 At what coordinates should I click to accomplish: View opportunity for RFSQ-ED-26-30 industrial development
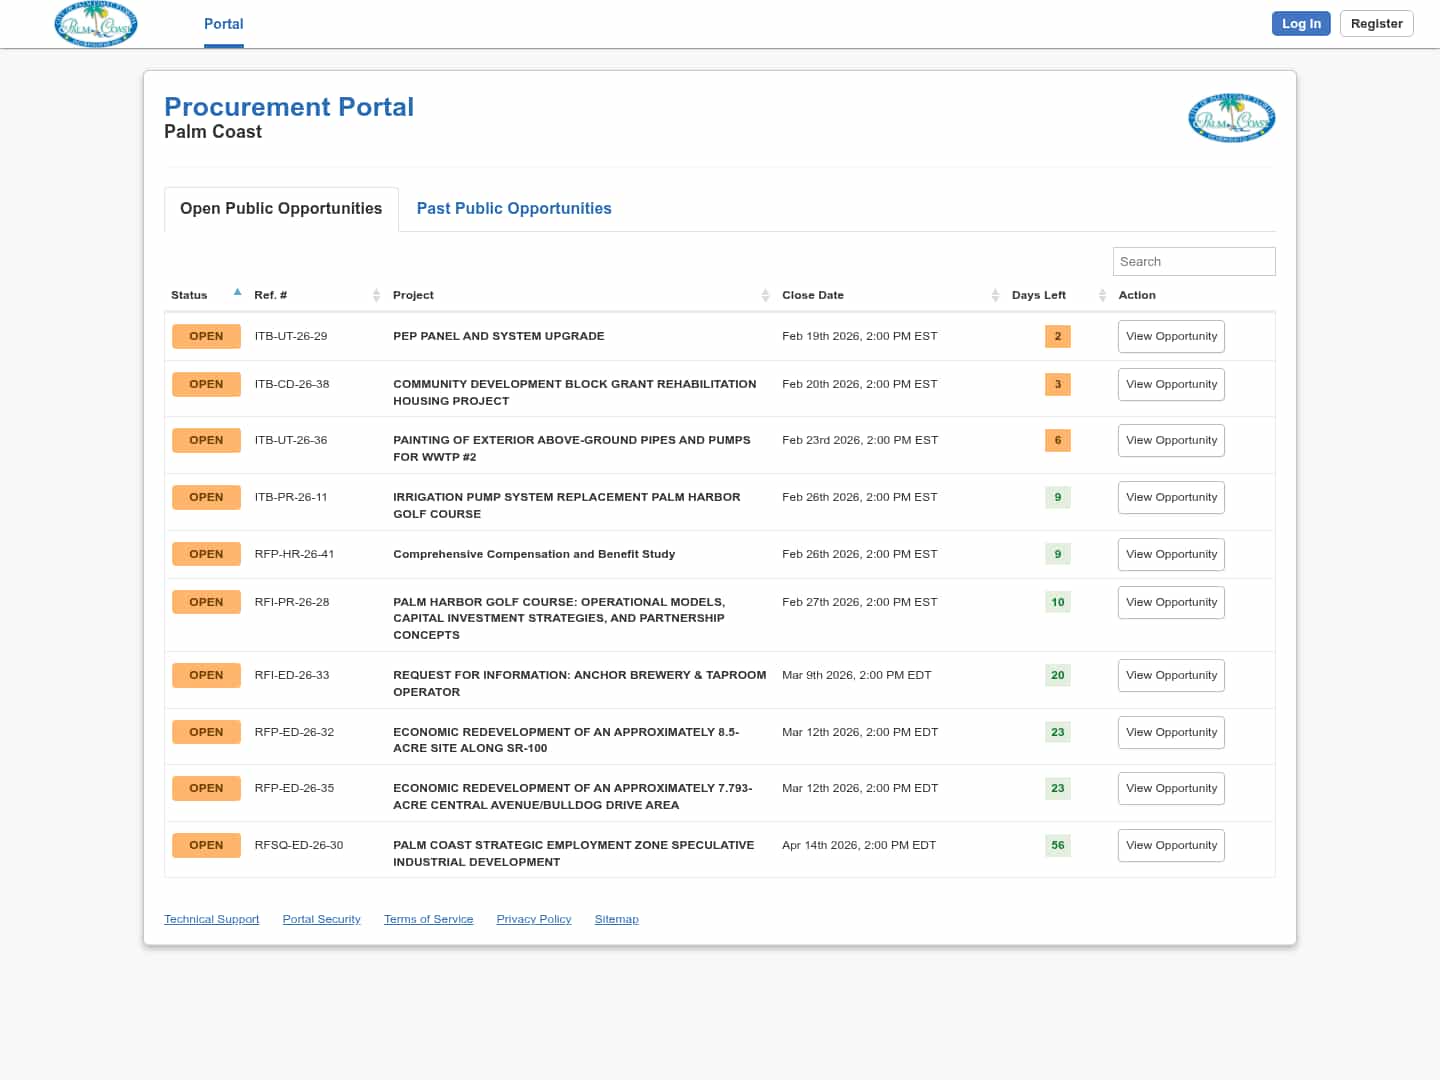[x=1171, y=846]
